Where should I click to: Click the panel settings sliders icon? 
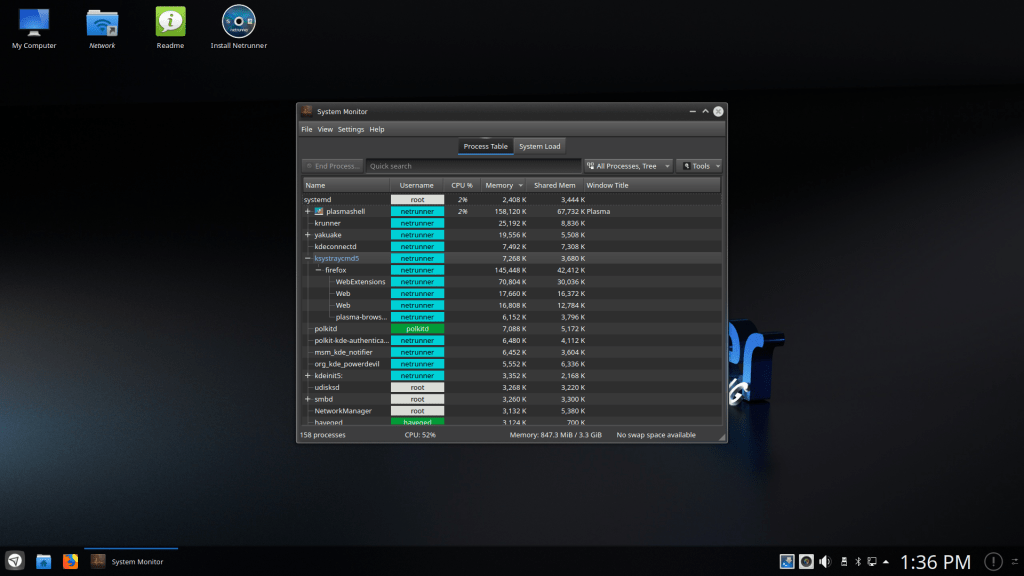point(1015,562)
